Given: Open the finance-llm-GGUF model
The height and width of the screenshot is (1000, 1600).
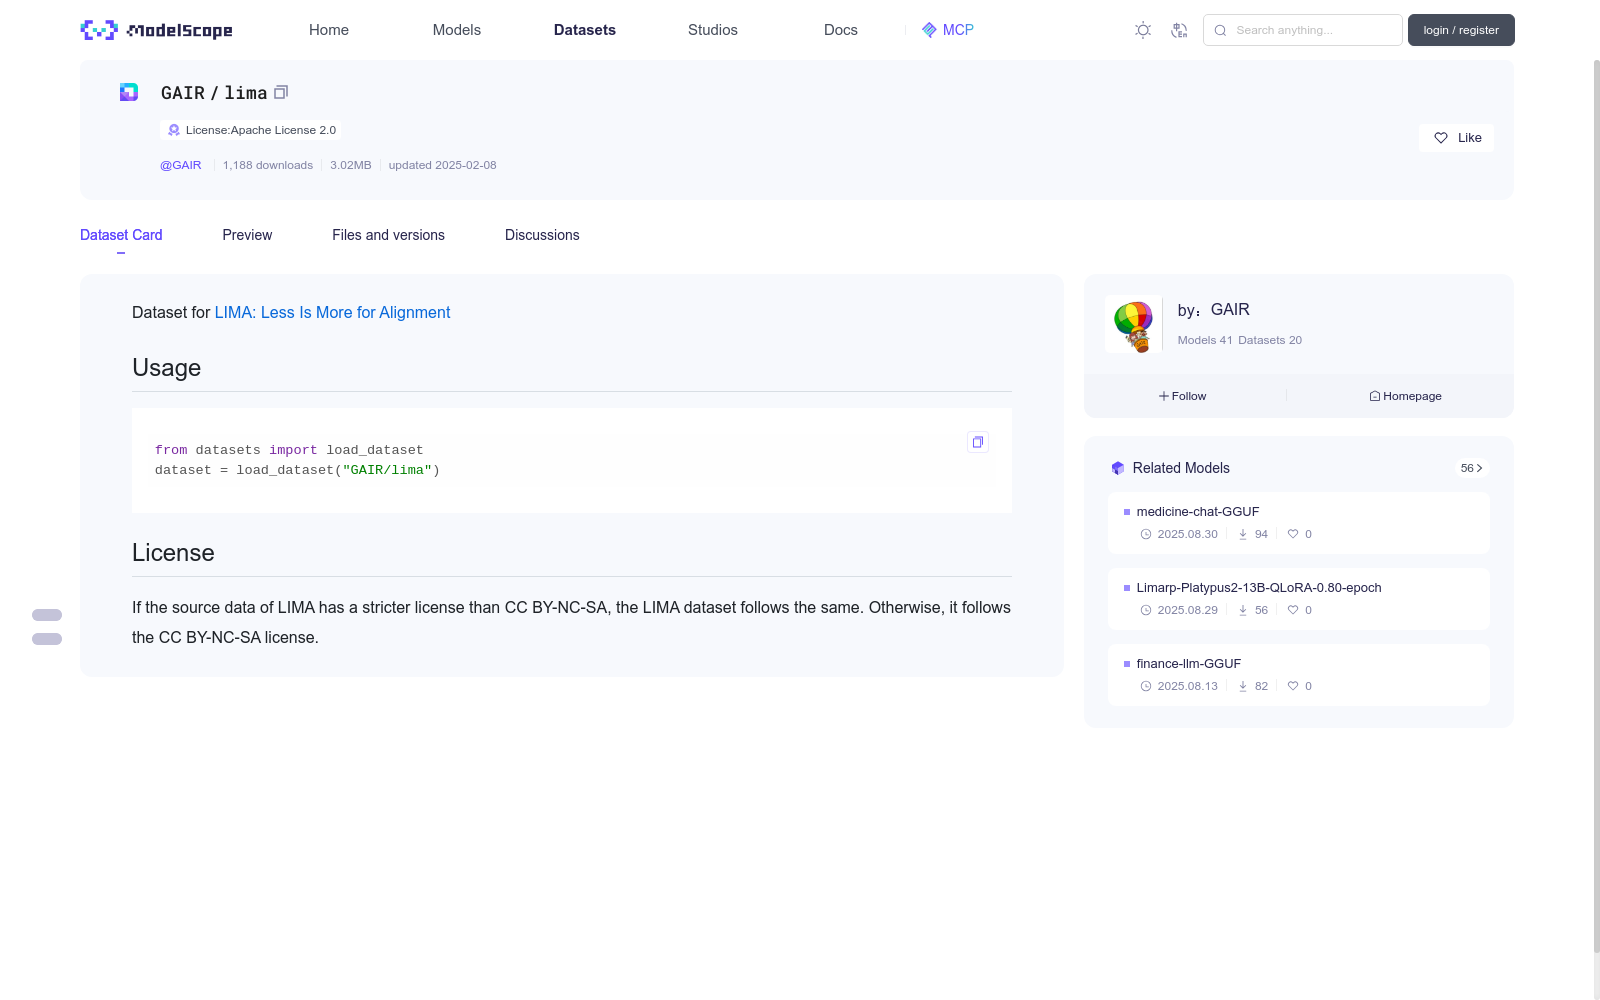Looking at the screenshot, I should click(1189, 664).
